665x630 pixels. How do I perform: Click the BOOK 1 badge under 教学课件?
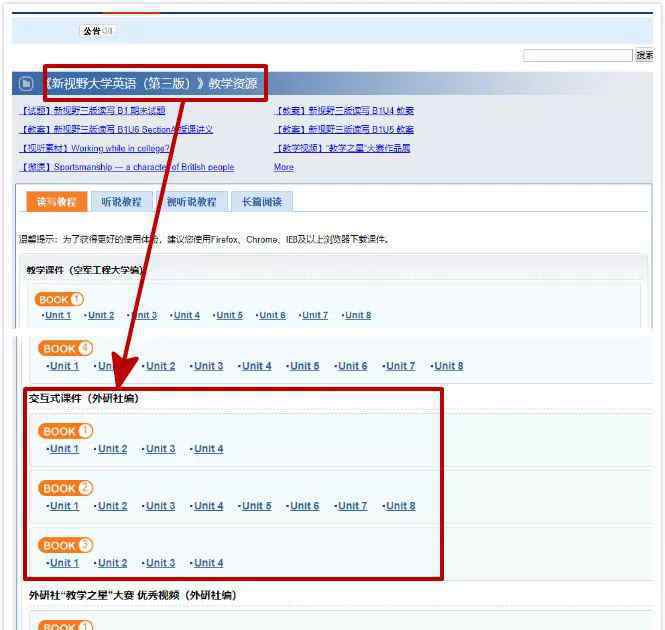[59, 300]
